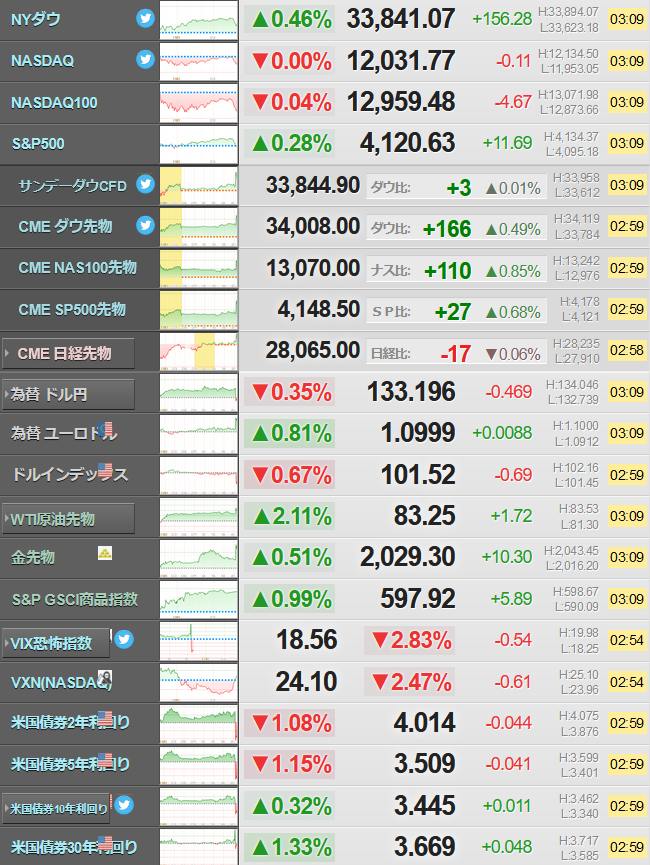Open the 金先物 link
Screen dimensions: 650x865
(33, 557)
